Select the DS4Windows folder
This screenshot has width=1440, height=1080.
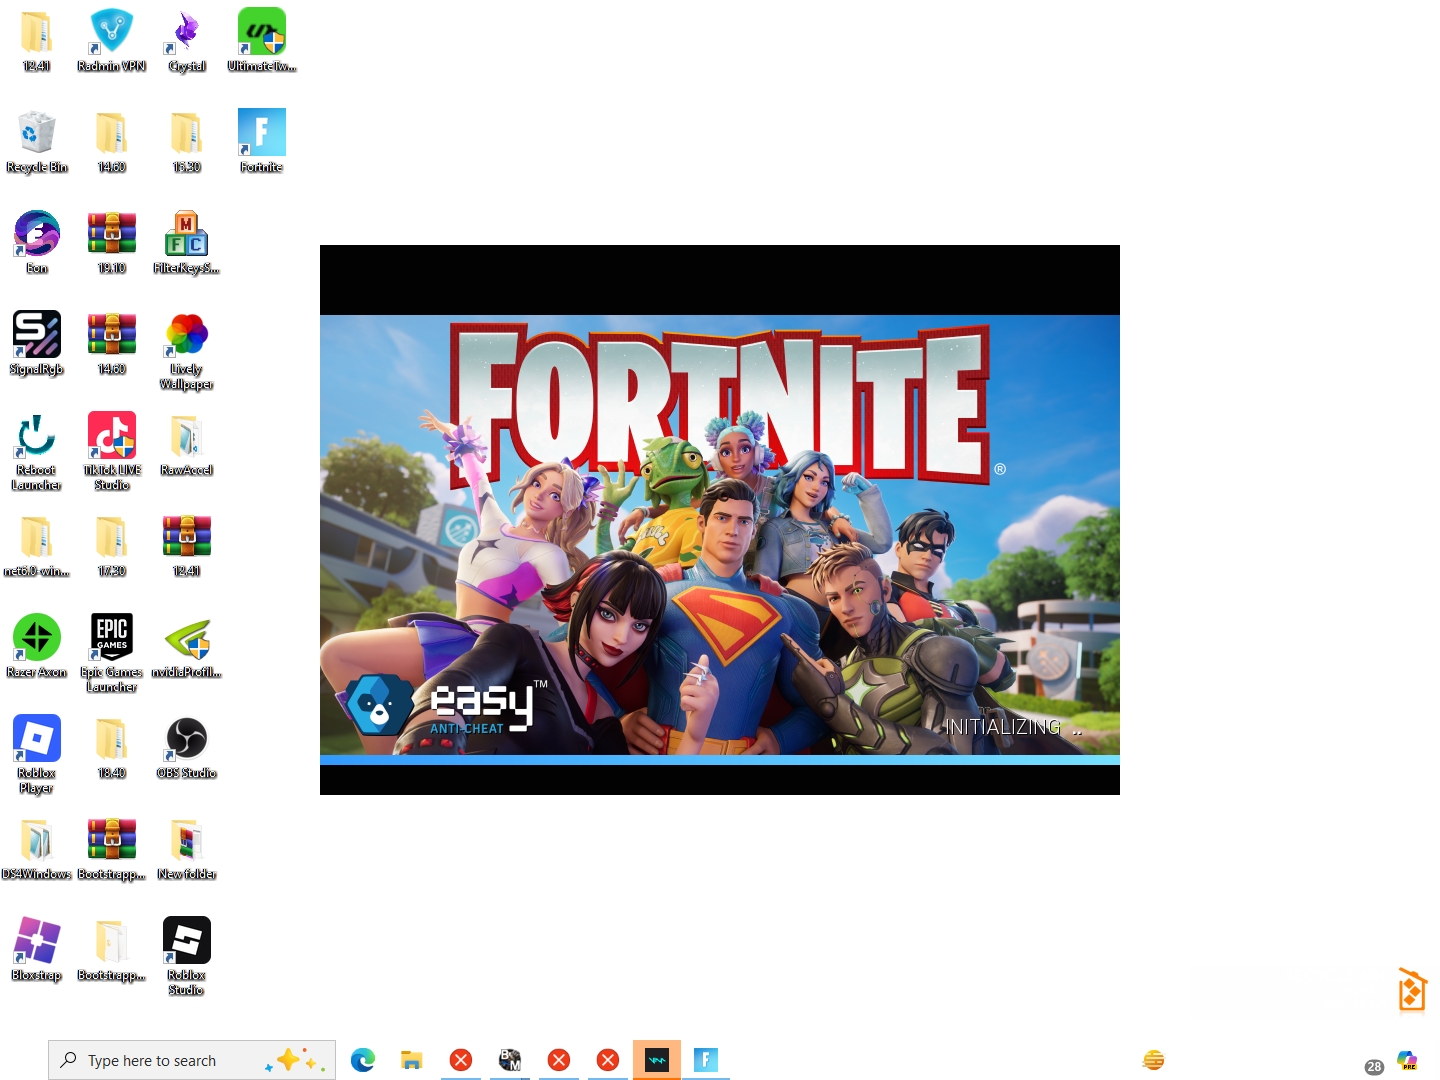37,848
